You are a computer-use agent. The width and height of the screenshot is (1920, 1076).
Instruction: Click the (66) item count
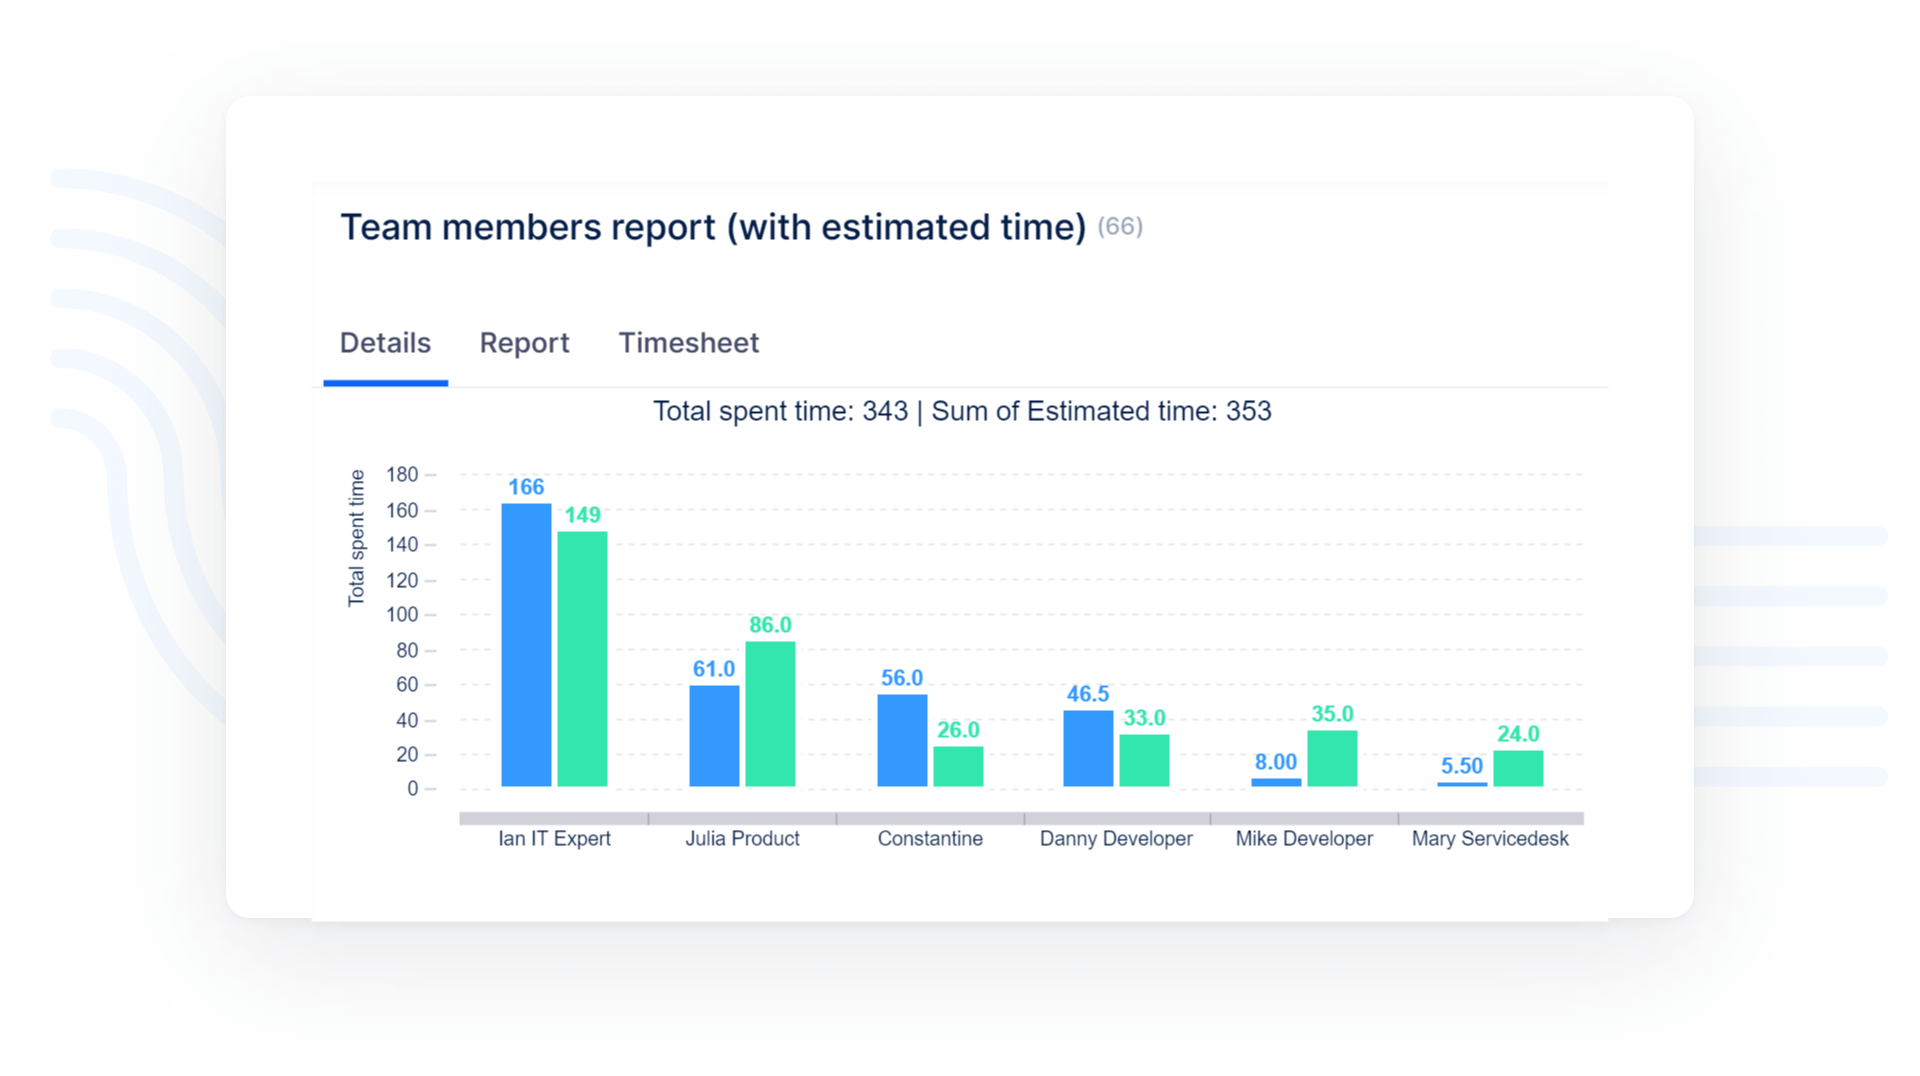pos(1119,227)
